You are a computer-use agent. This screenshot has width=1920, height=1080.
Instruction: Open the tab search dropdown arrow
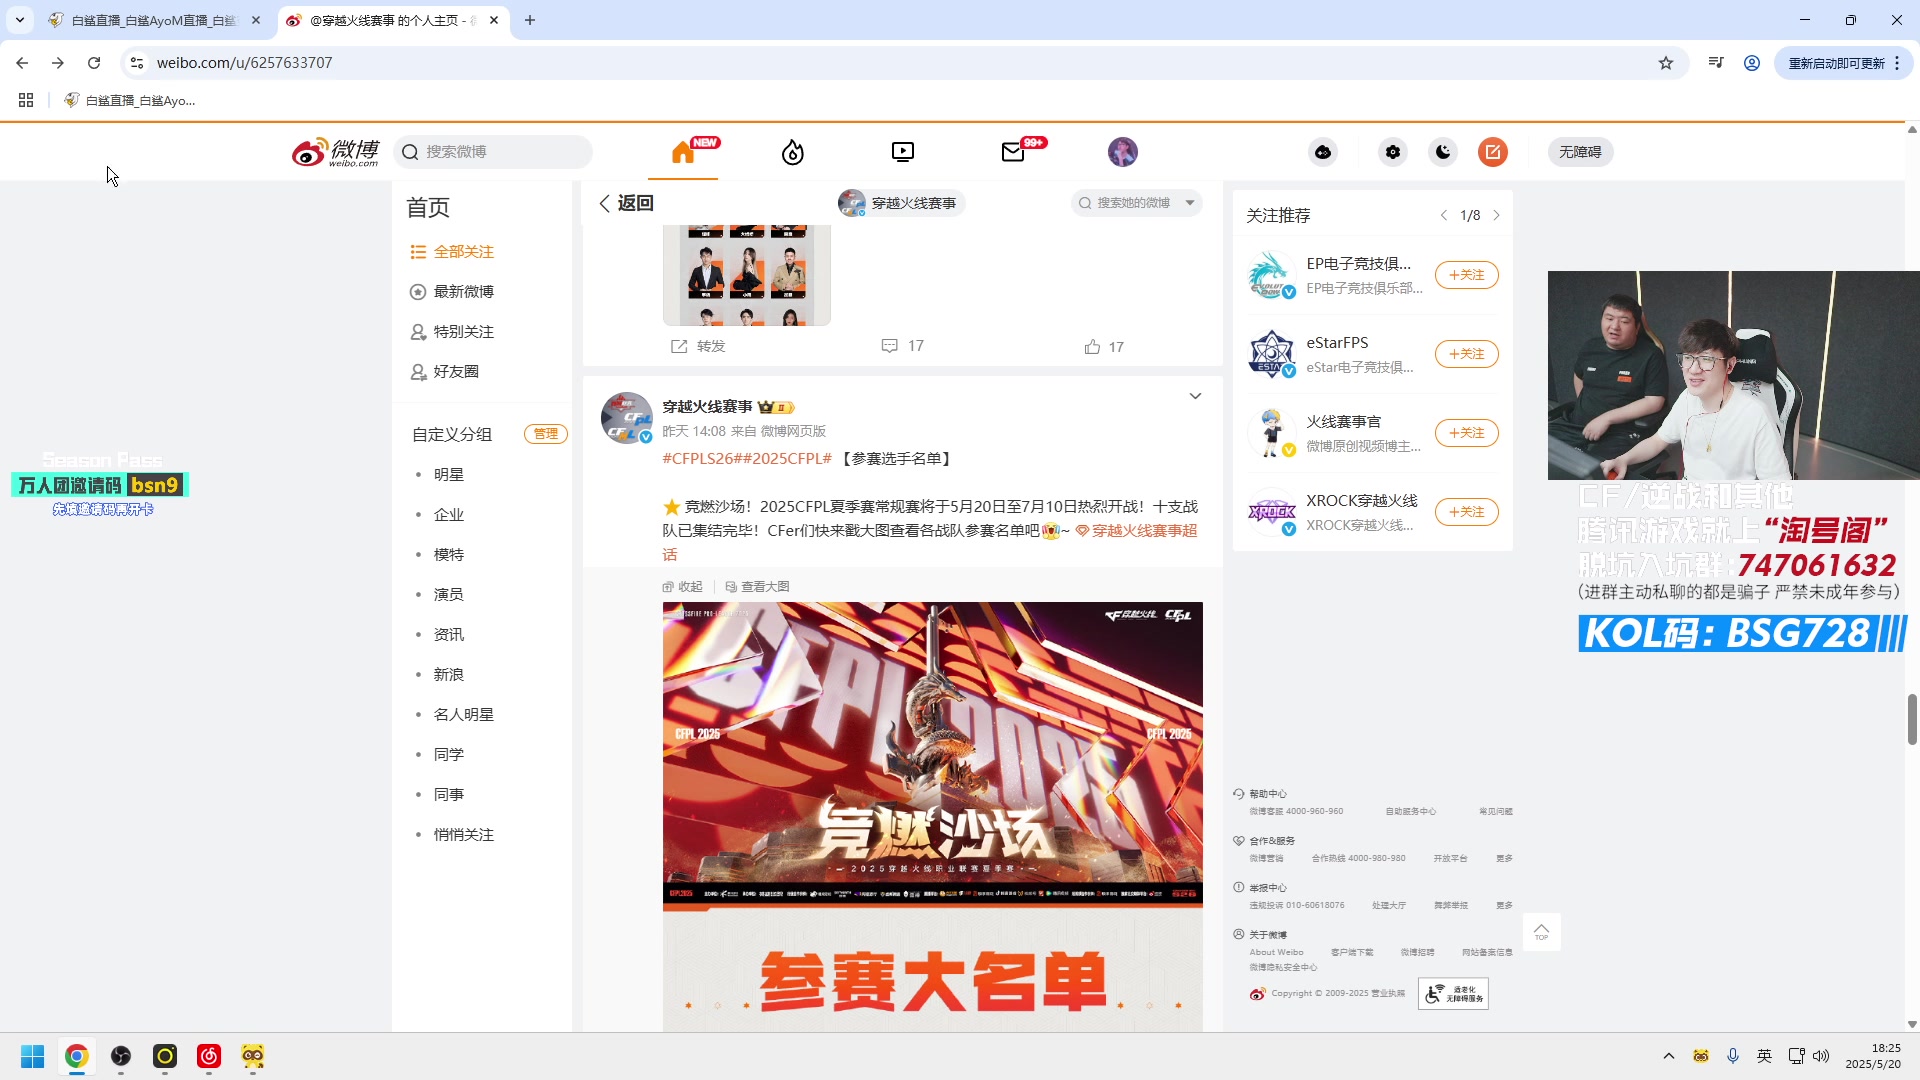point(20,20)
